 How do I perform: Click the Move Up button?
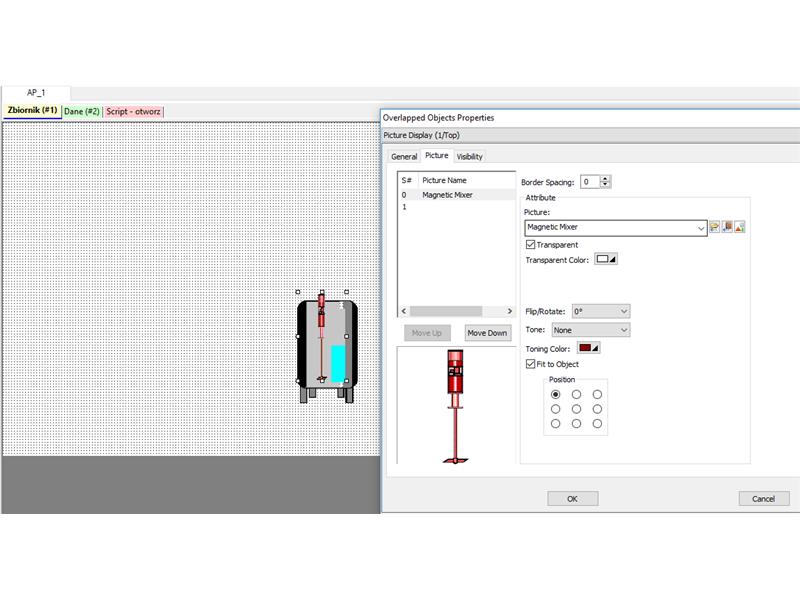coord(427,333)
